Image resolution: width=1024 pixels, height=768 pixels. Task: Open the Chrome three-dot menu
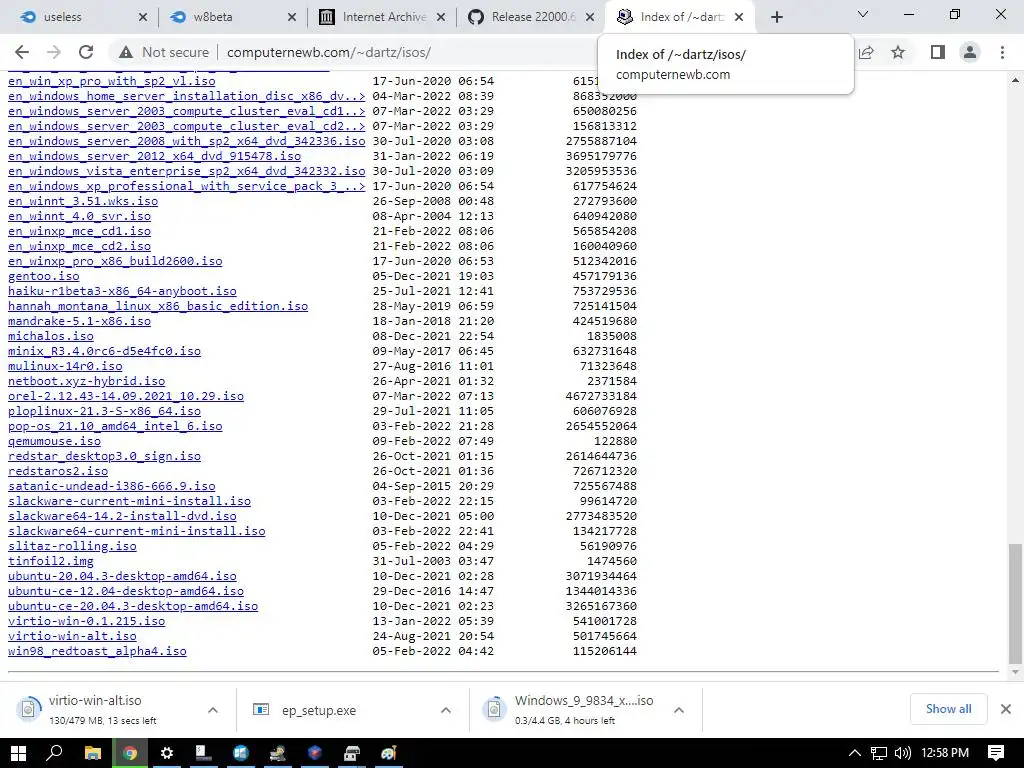[1002, 52]
